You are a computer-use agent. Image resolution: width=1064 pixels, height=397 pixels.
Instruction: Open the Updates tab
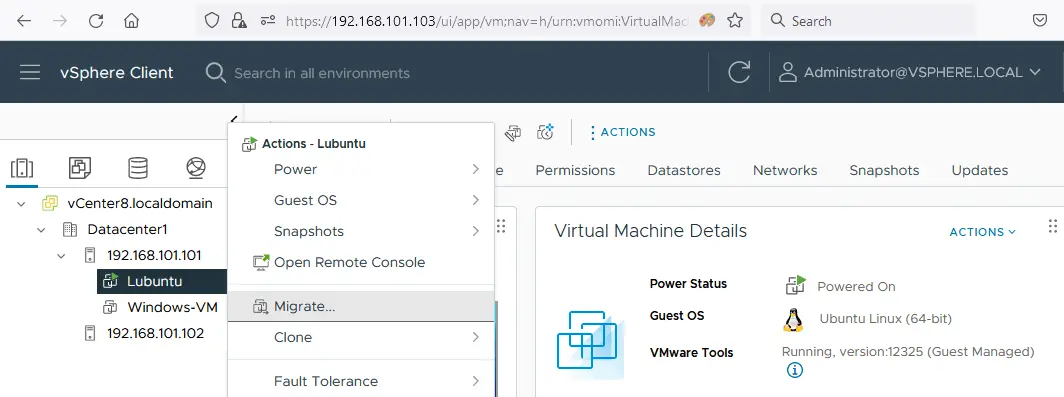(x=980, y=170)
